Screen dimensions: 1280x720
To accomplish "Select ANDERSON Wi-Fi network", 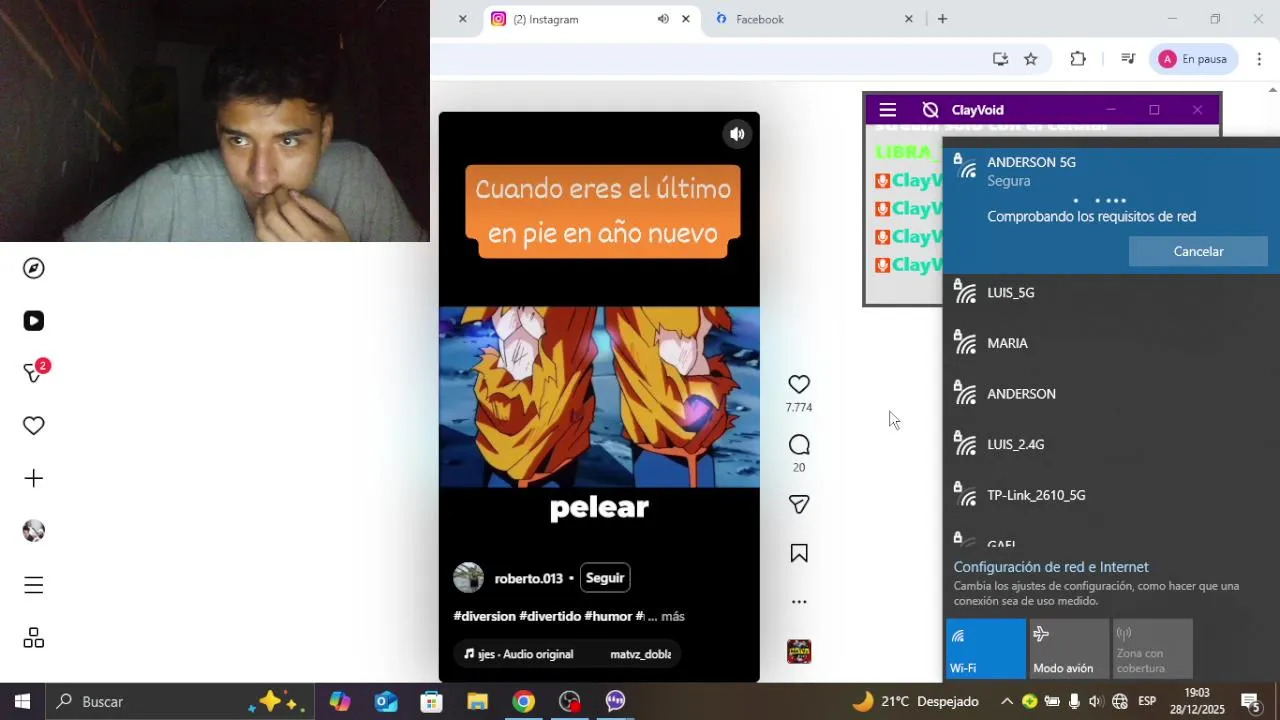I will tap(1111, 394).
